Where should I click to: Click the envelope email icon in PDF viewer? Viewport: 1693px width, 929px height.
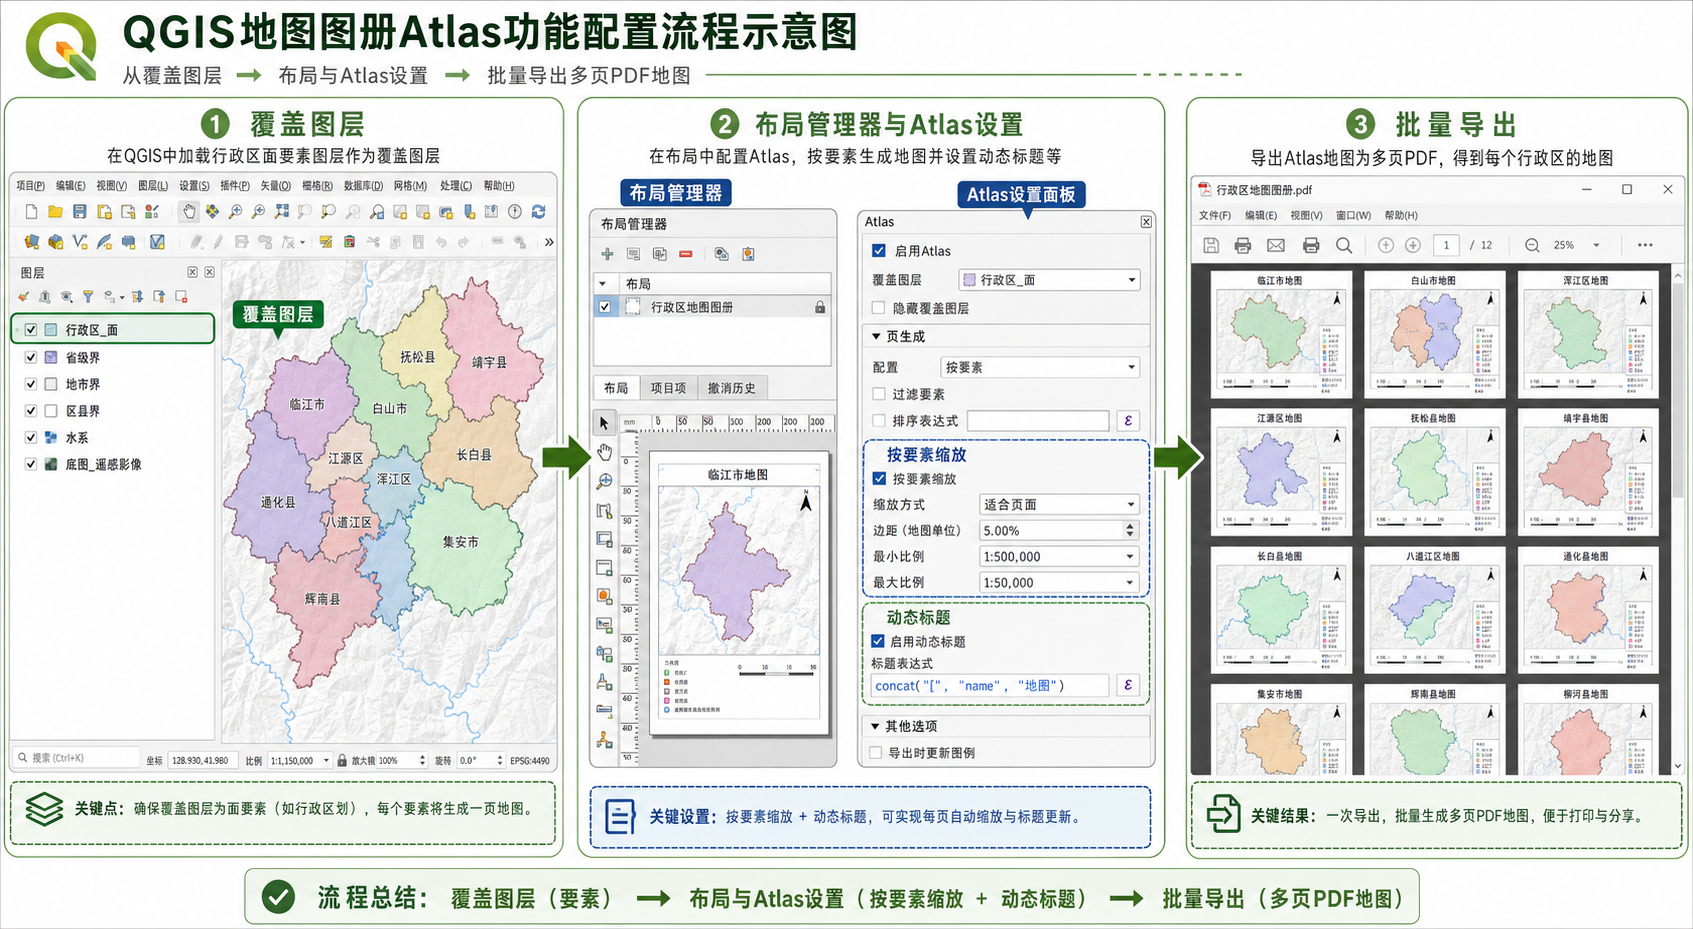click(1276, 245)
